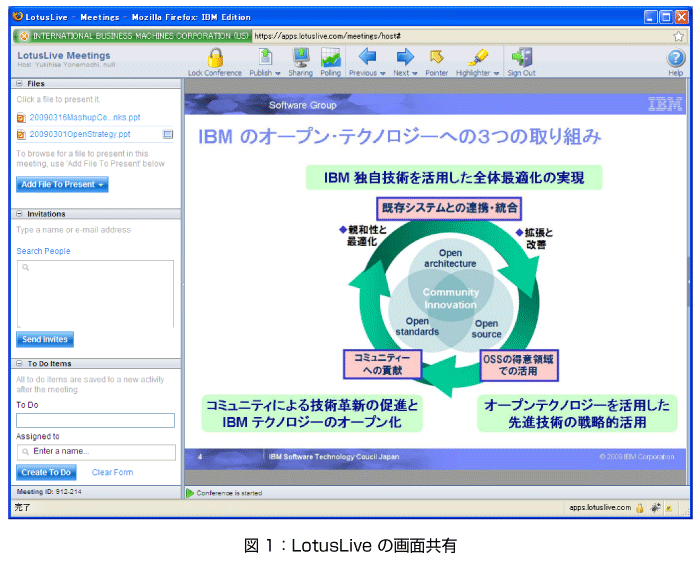The width and height of the screenshot is (700, 571).
Task: Open Help question mark icon
Action: [x=676, y=58]
